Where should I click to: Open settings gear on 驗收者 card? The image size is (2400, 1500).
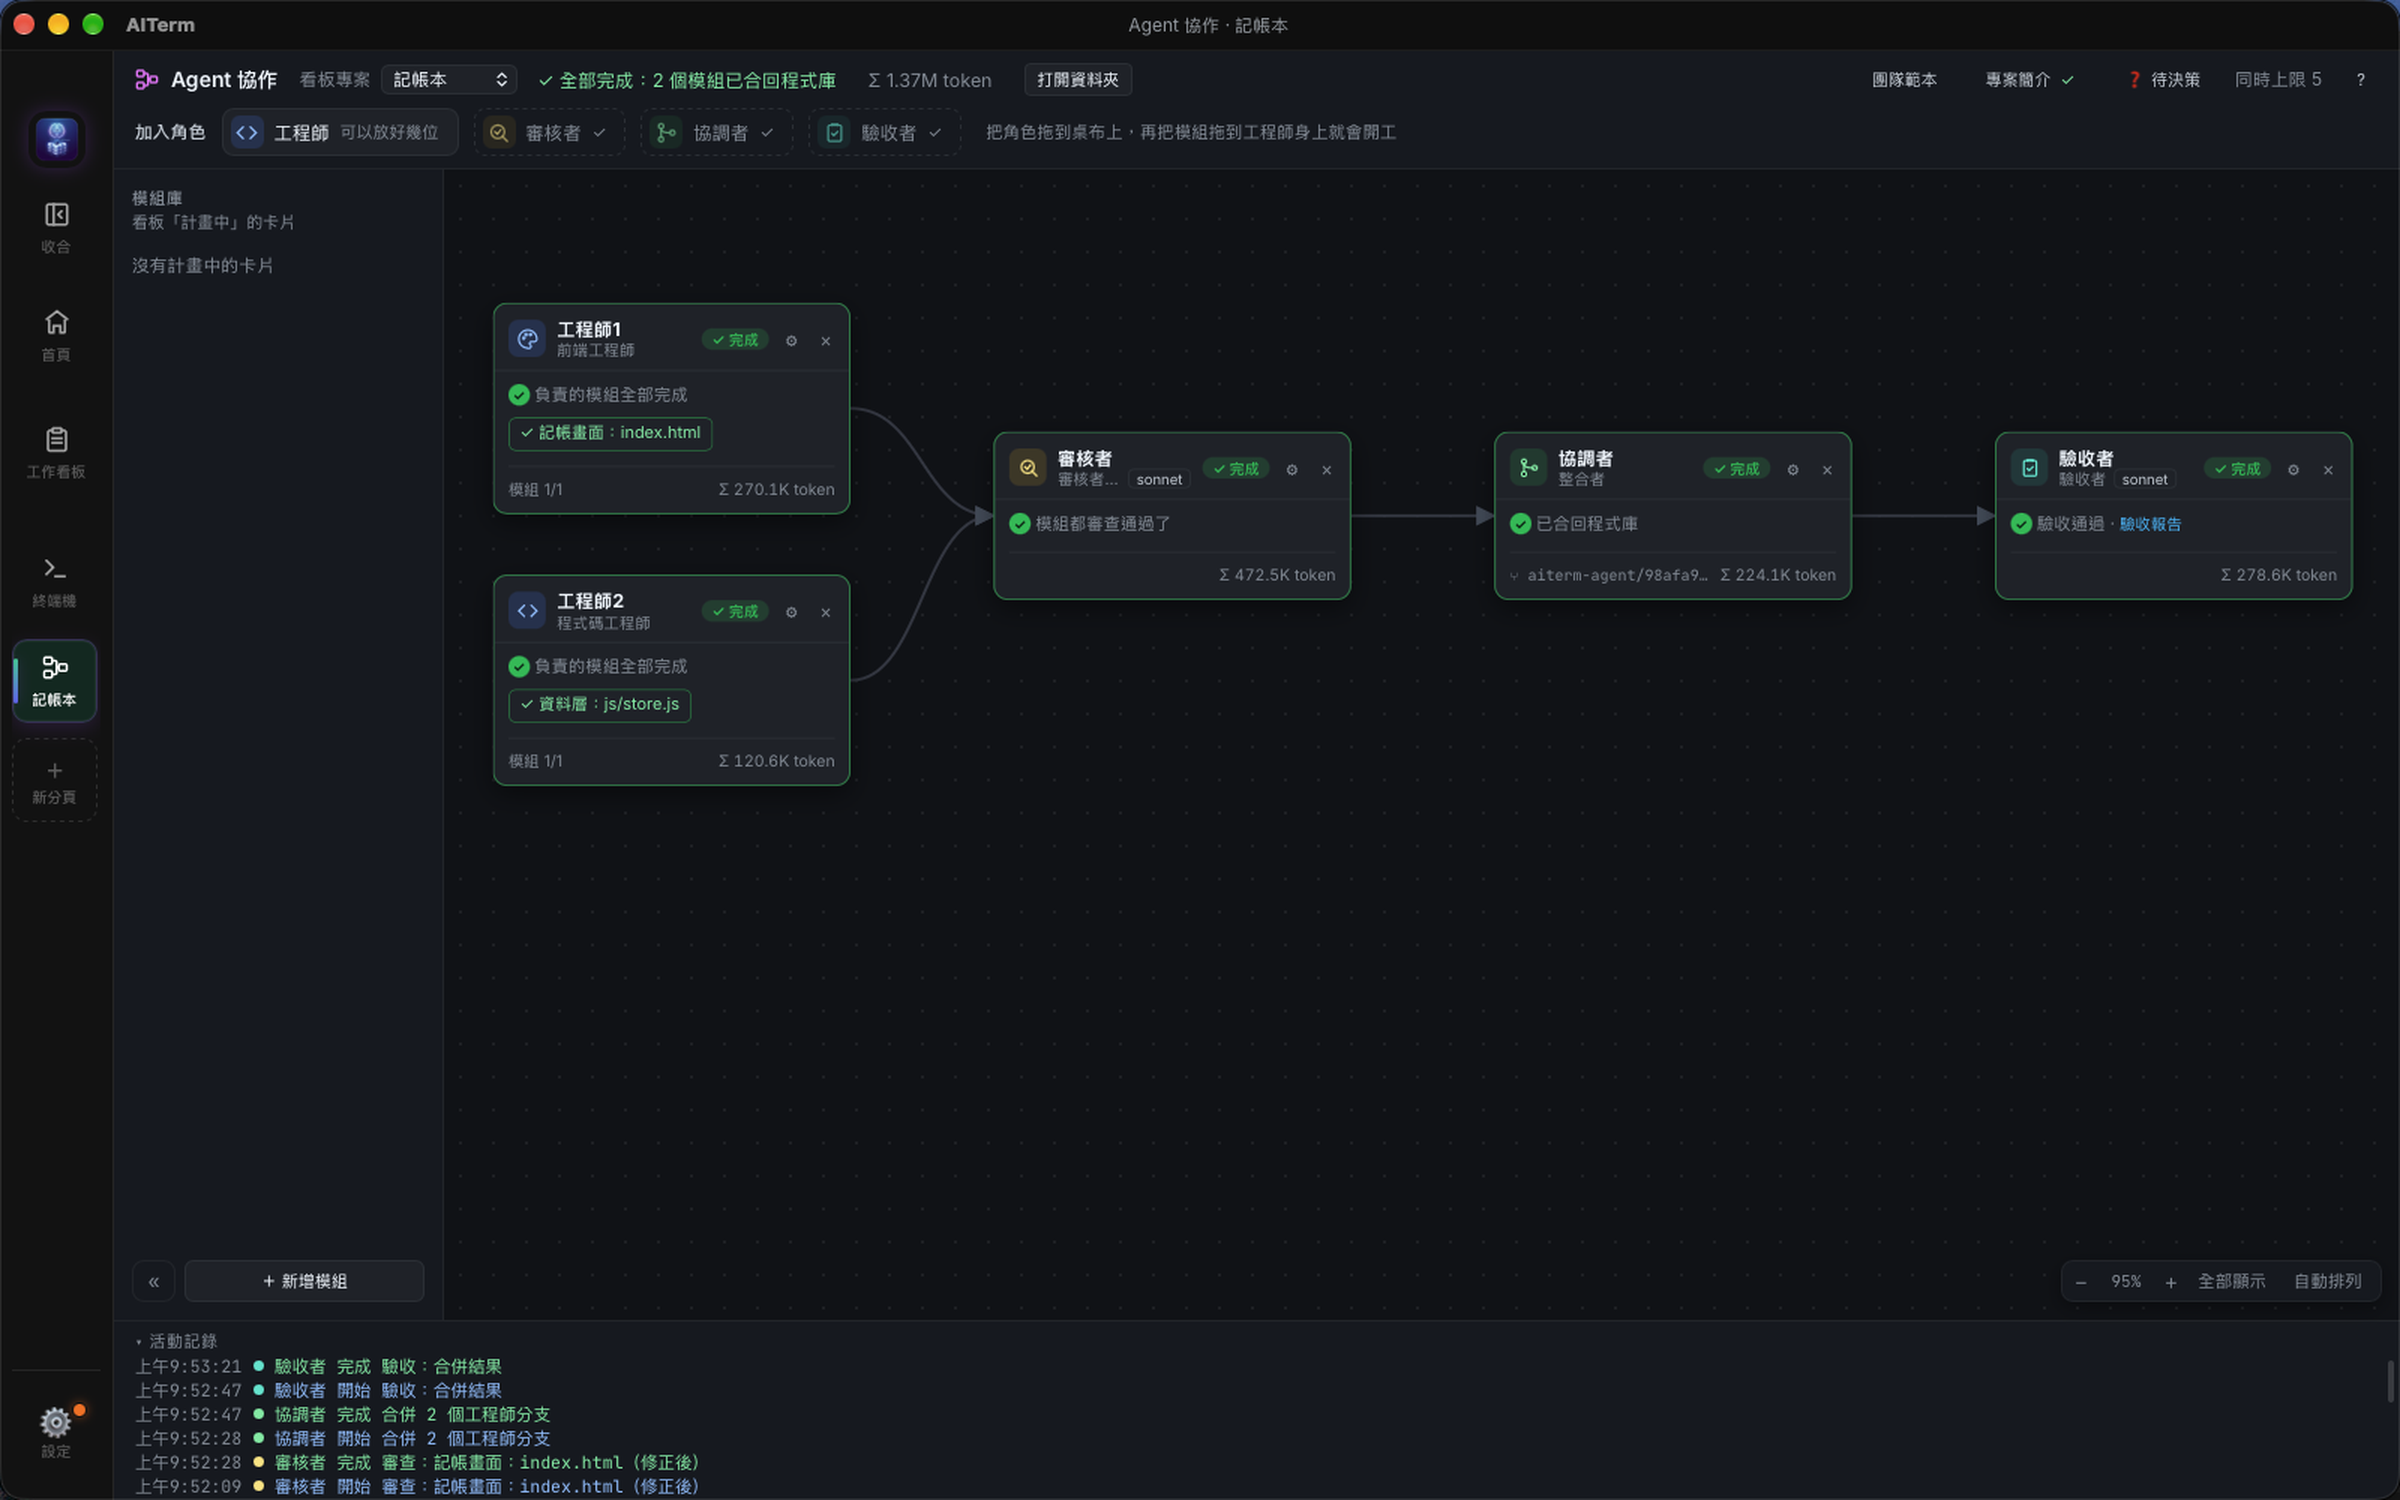[x=2294, y=470]
